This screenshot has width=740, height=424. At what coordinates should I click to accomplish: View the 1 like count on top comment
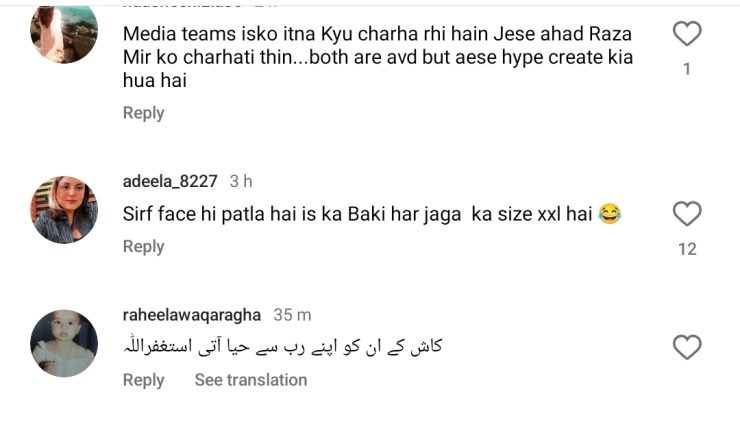coord(686,70)
